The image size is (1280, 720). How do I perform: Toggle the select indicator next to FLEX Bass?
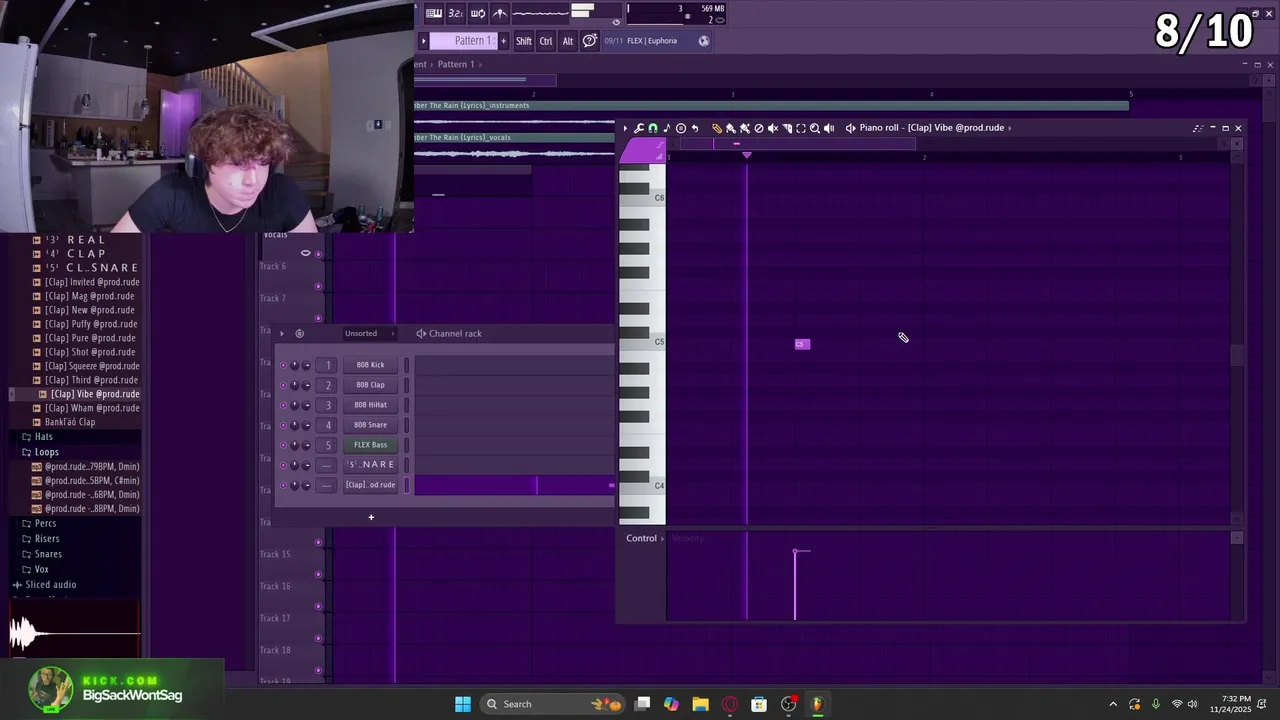[x=407, y=445]
